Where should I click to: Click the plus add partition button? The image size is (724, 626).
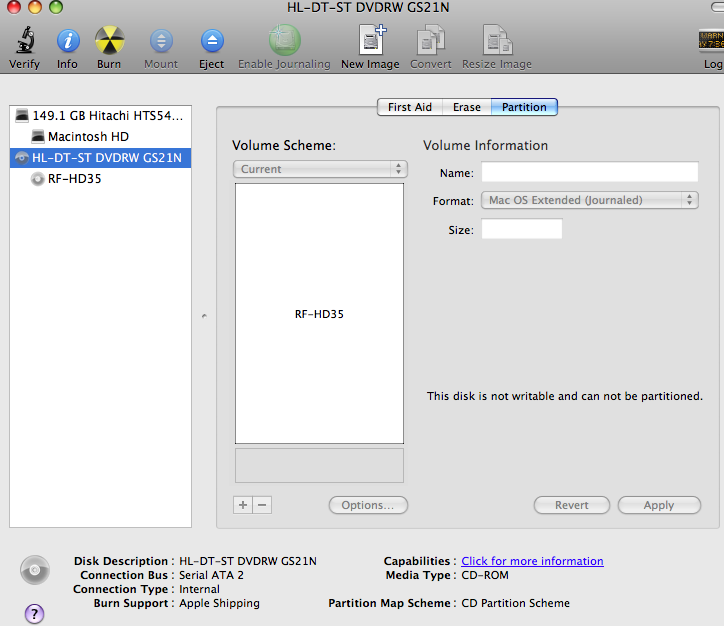click(243, 505)
